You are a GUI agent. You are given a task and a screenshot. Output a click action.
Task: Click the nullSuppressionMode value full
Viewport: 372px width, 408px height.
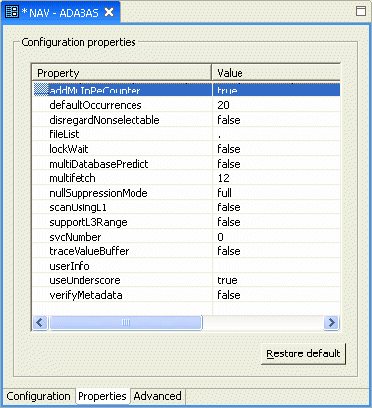[x=224, y=193]
